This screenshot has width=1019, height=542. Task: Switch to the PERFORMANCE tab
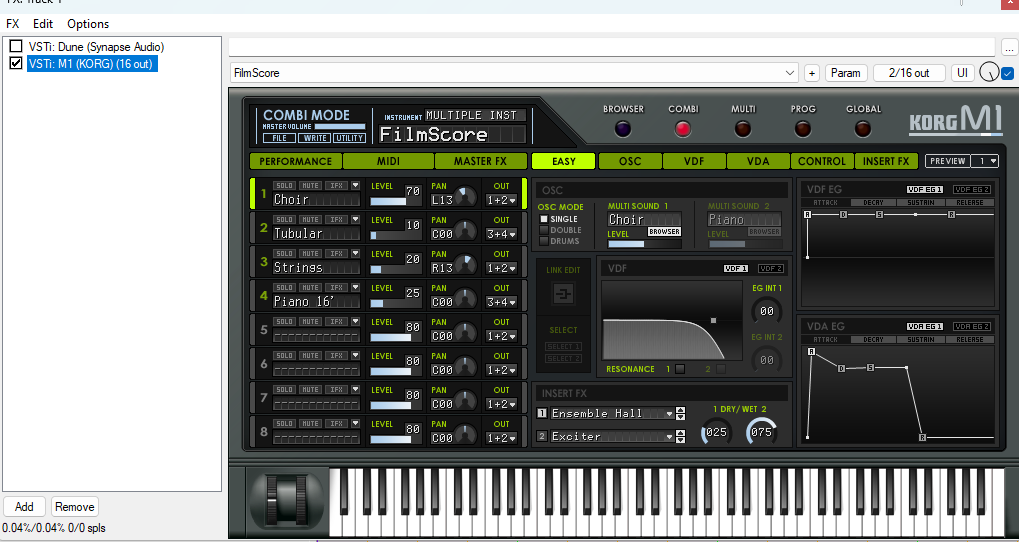point(296,161)
